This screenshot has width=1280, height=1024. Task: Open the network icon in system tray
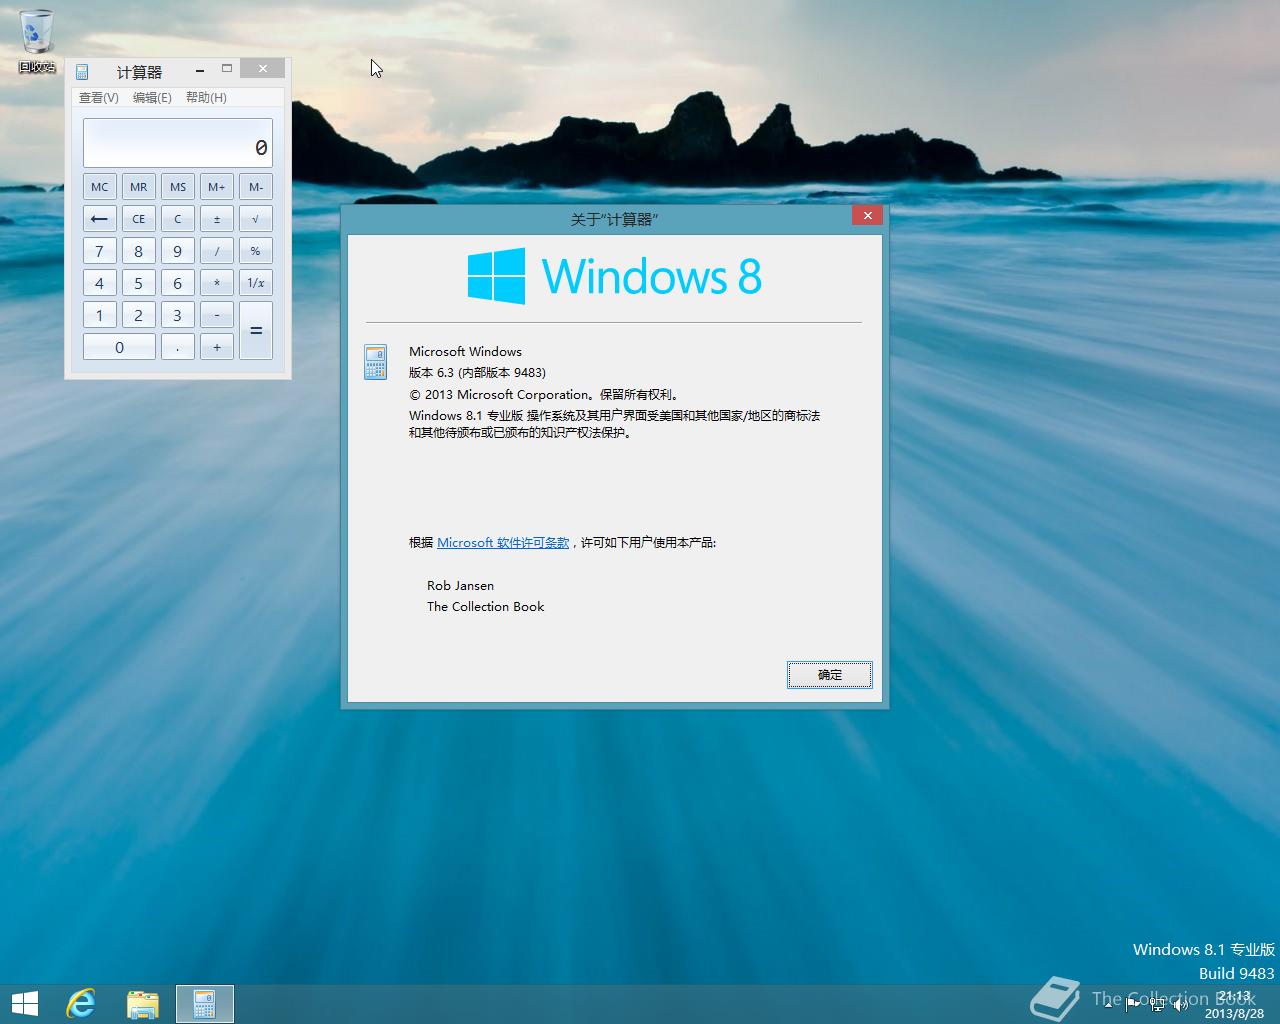point(1157,1005)
